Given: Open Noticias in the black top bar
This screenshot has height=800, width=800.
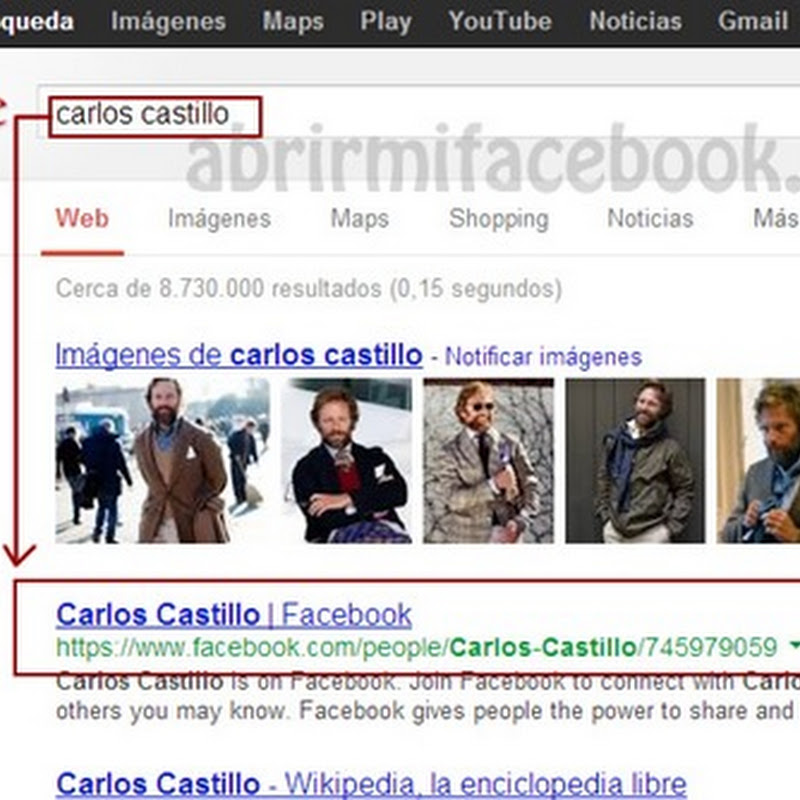Looking at the screenshot, I should coord(635,22).
